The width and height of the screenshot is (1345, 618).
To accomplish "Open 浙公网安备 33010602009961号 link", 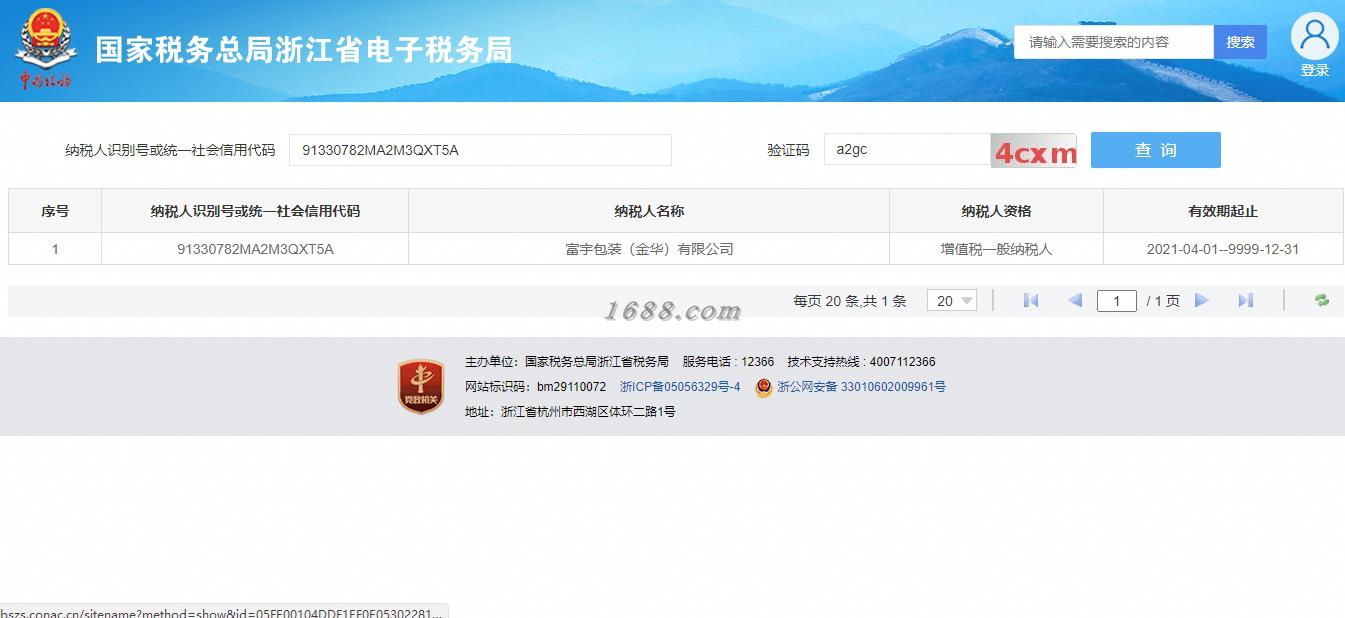I will pyautogui.click(x=861, y=387).
